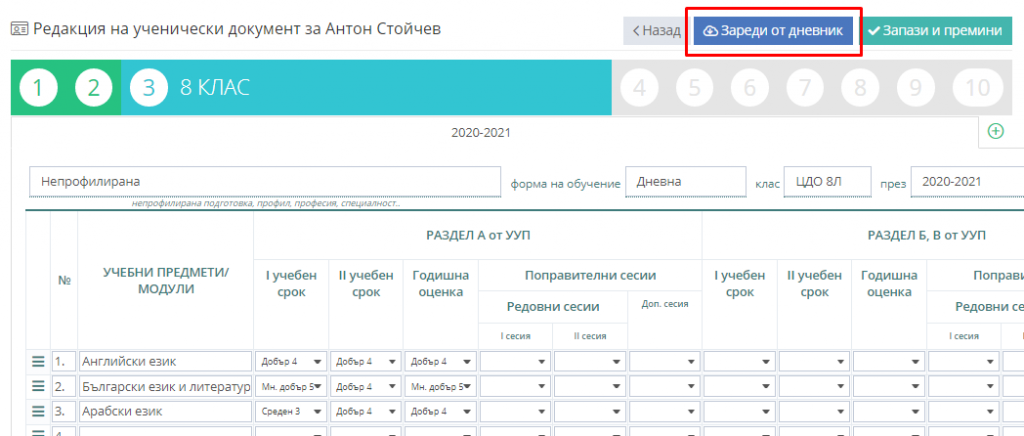Jump to step 6 circle
The height and width of the screenshot is (436, 1024).
click(x=750, y=88)
